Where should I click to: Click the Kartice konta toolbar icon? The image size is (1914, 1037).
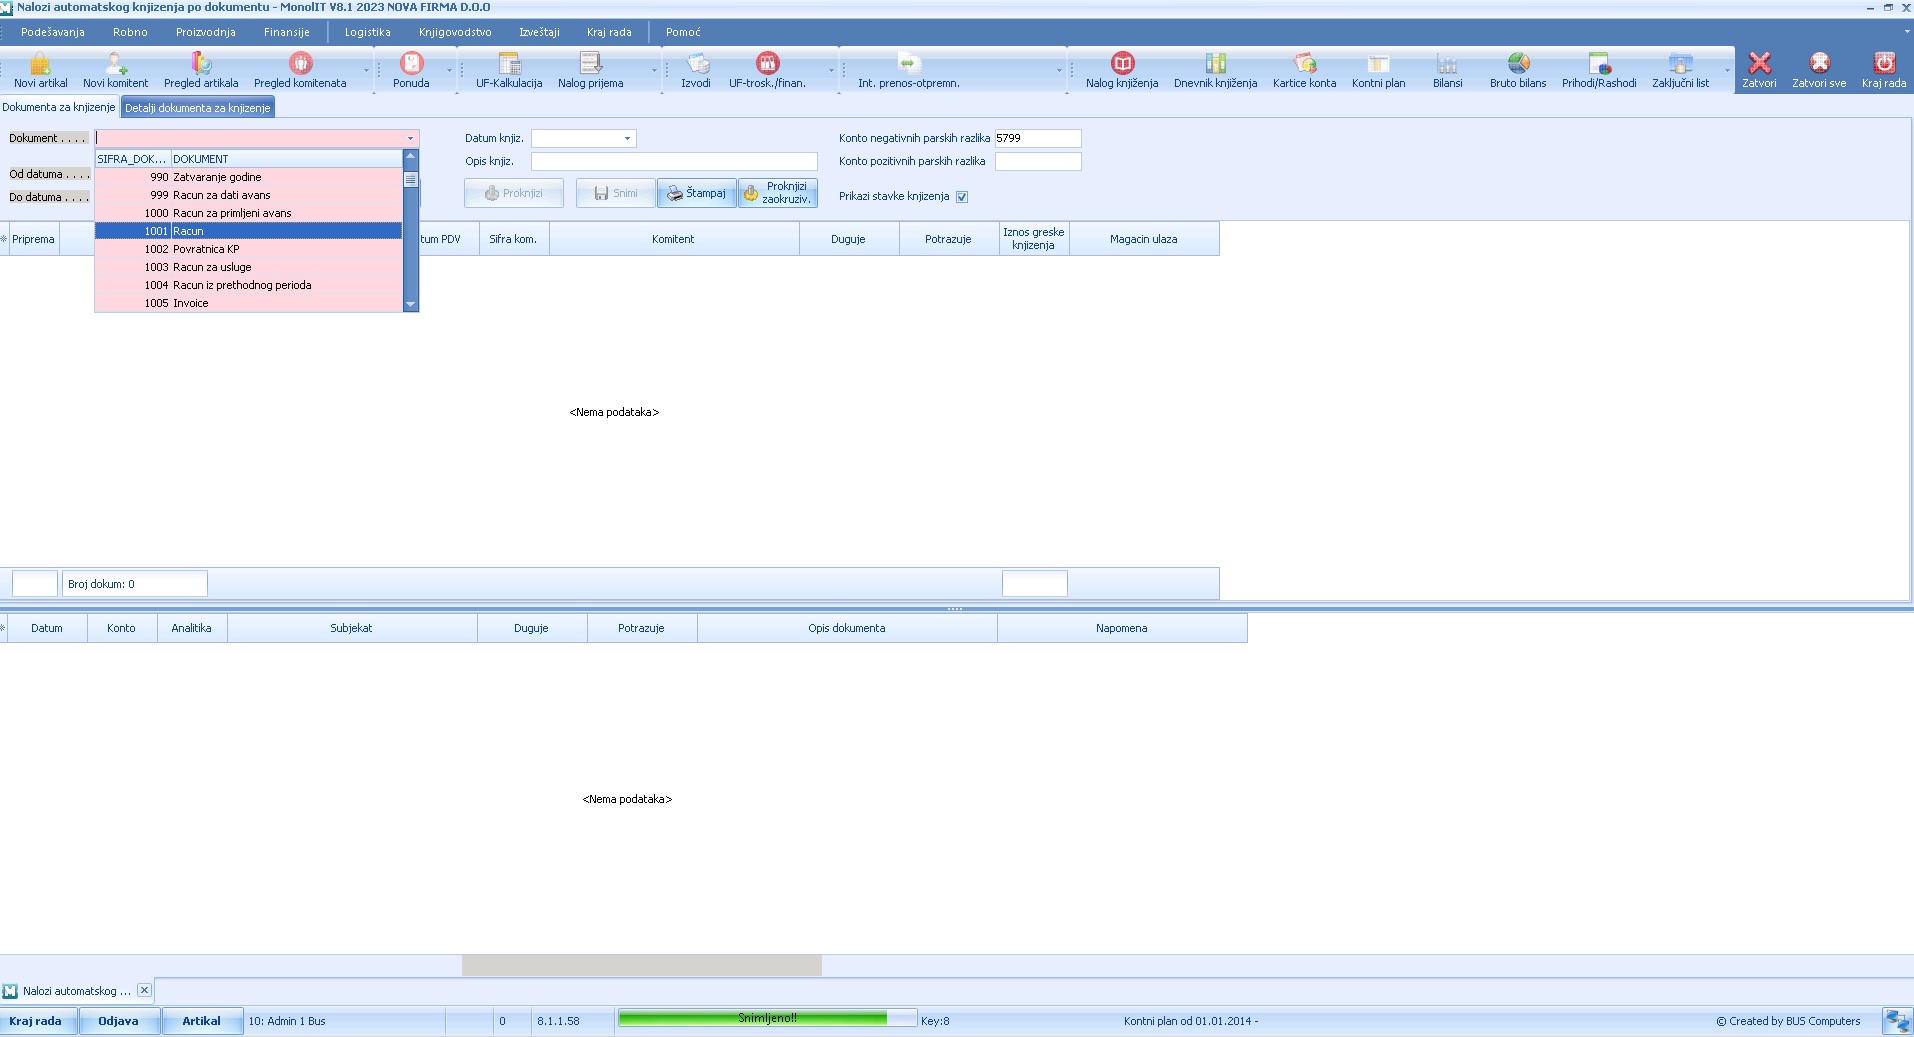(1304, 70)
